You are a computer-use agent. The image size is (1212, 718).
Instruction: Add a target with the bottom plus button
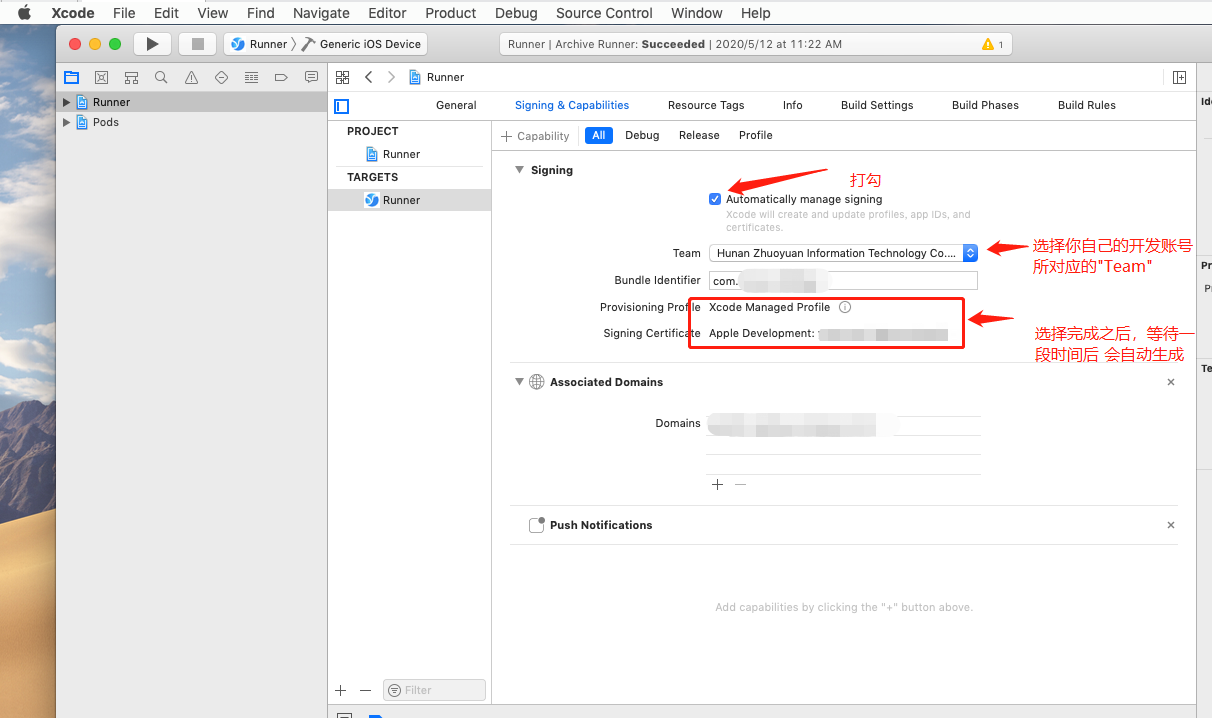coord(341,690)
